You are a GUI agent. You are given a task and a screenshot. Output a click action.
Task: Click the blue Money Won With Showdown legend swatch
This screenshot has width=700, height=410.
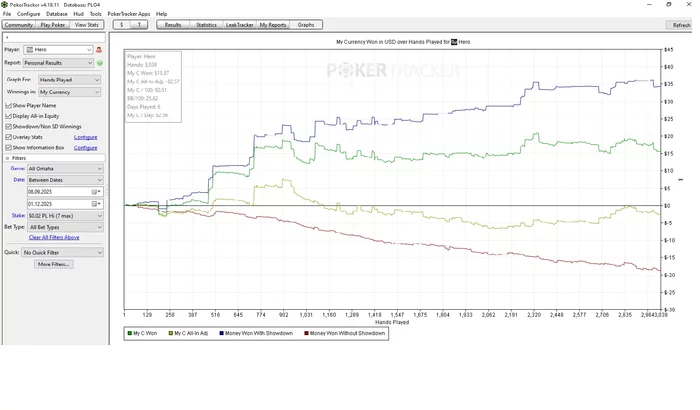coord(221,334)
